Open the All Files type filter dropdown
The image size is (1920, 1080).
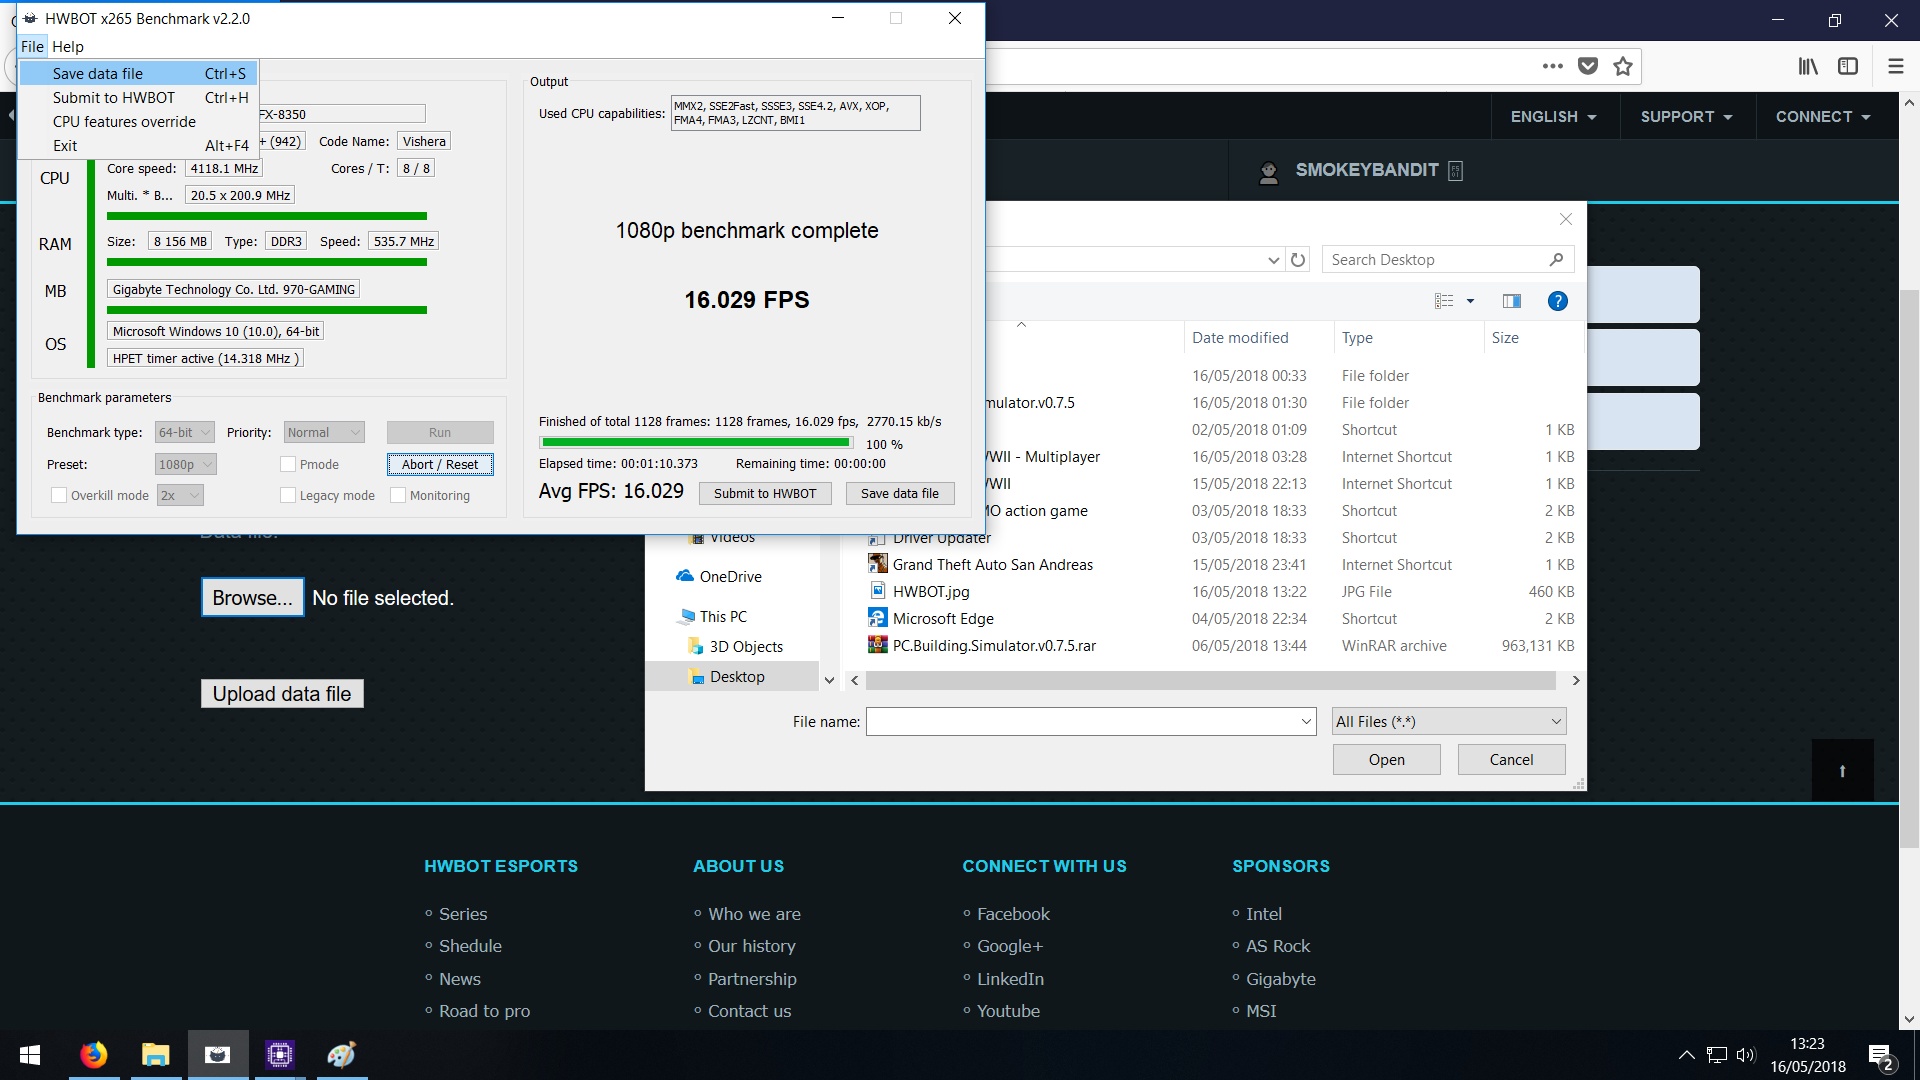coord(1449,722)
